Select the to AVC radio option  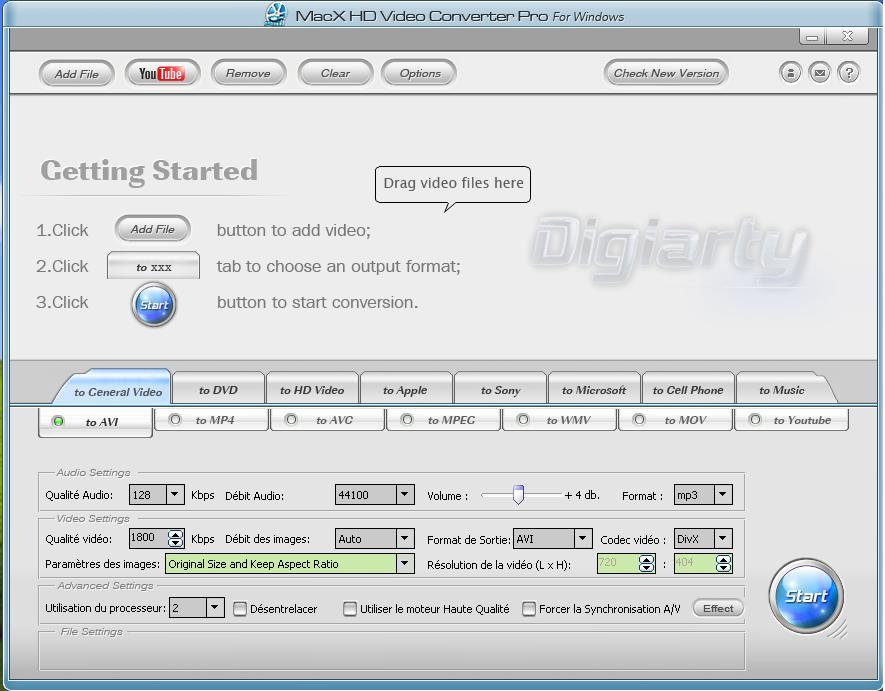pyautogui.click(x=291, y=420)
